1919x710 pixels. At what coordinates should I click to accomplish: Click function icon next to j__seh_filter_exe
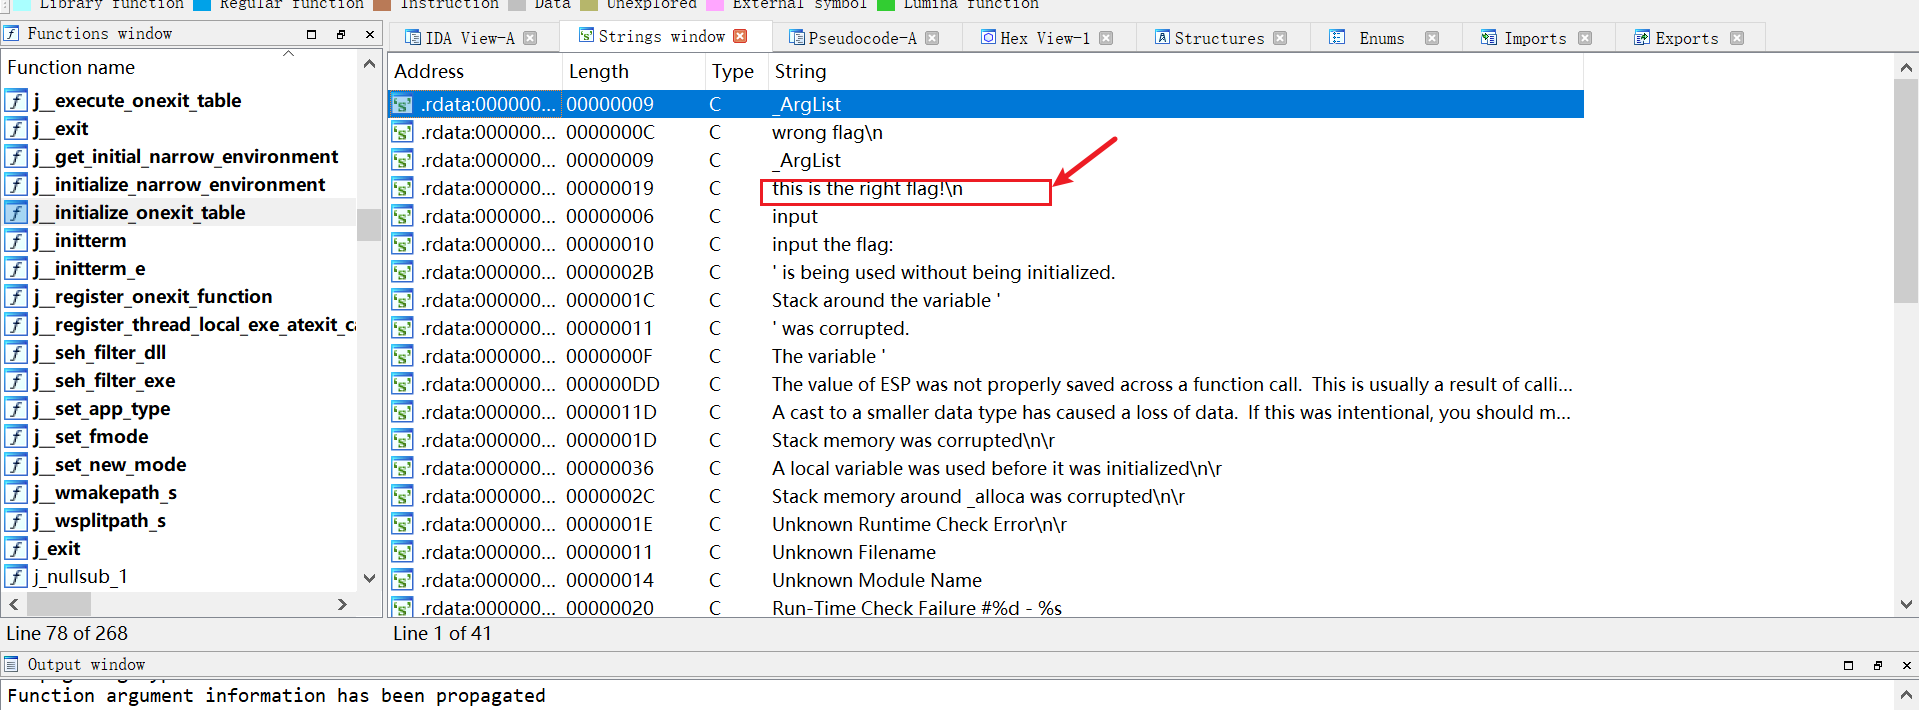coord(16,380)
